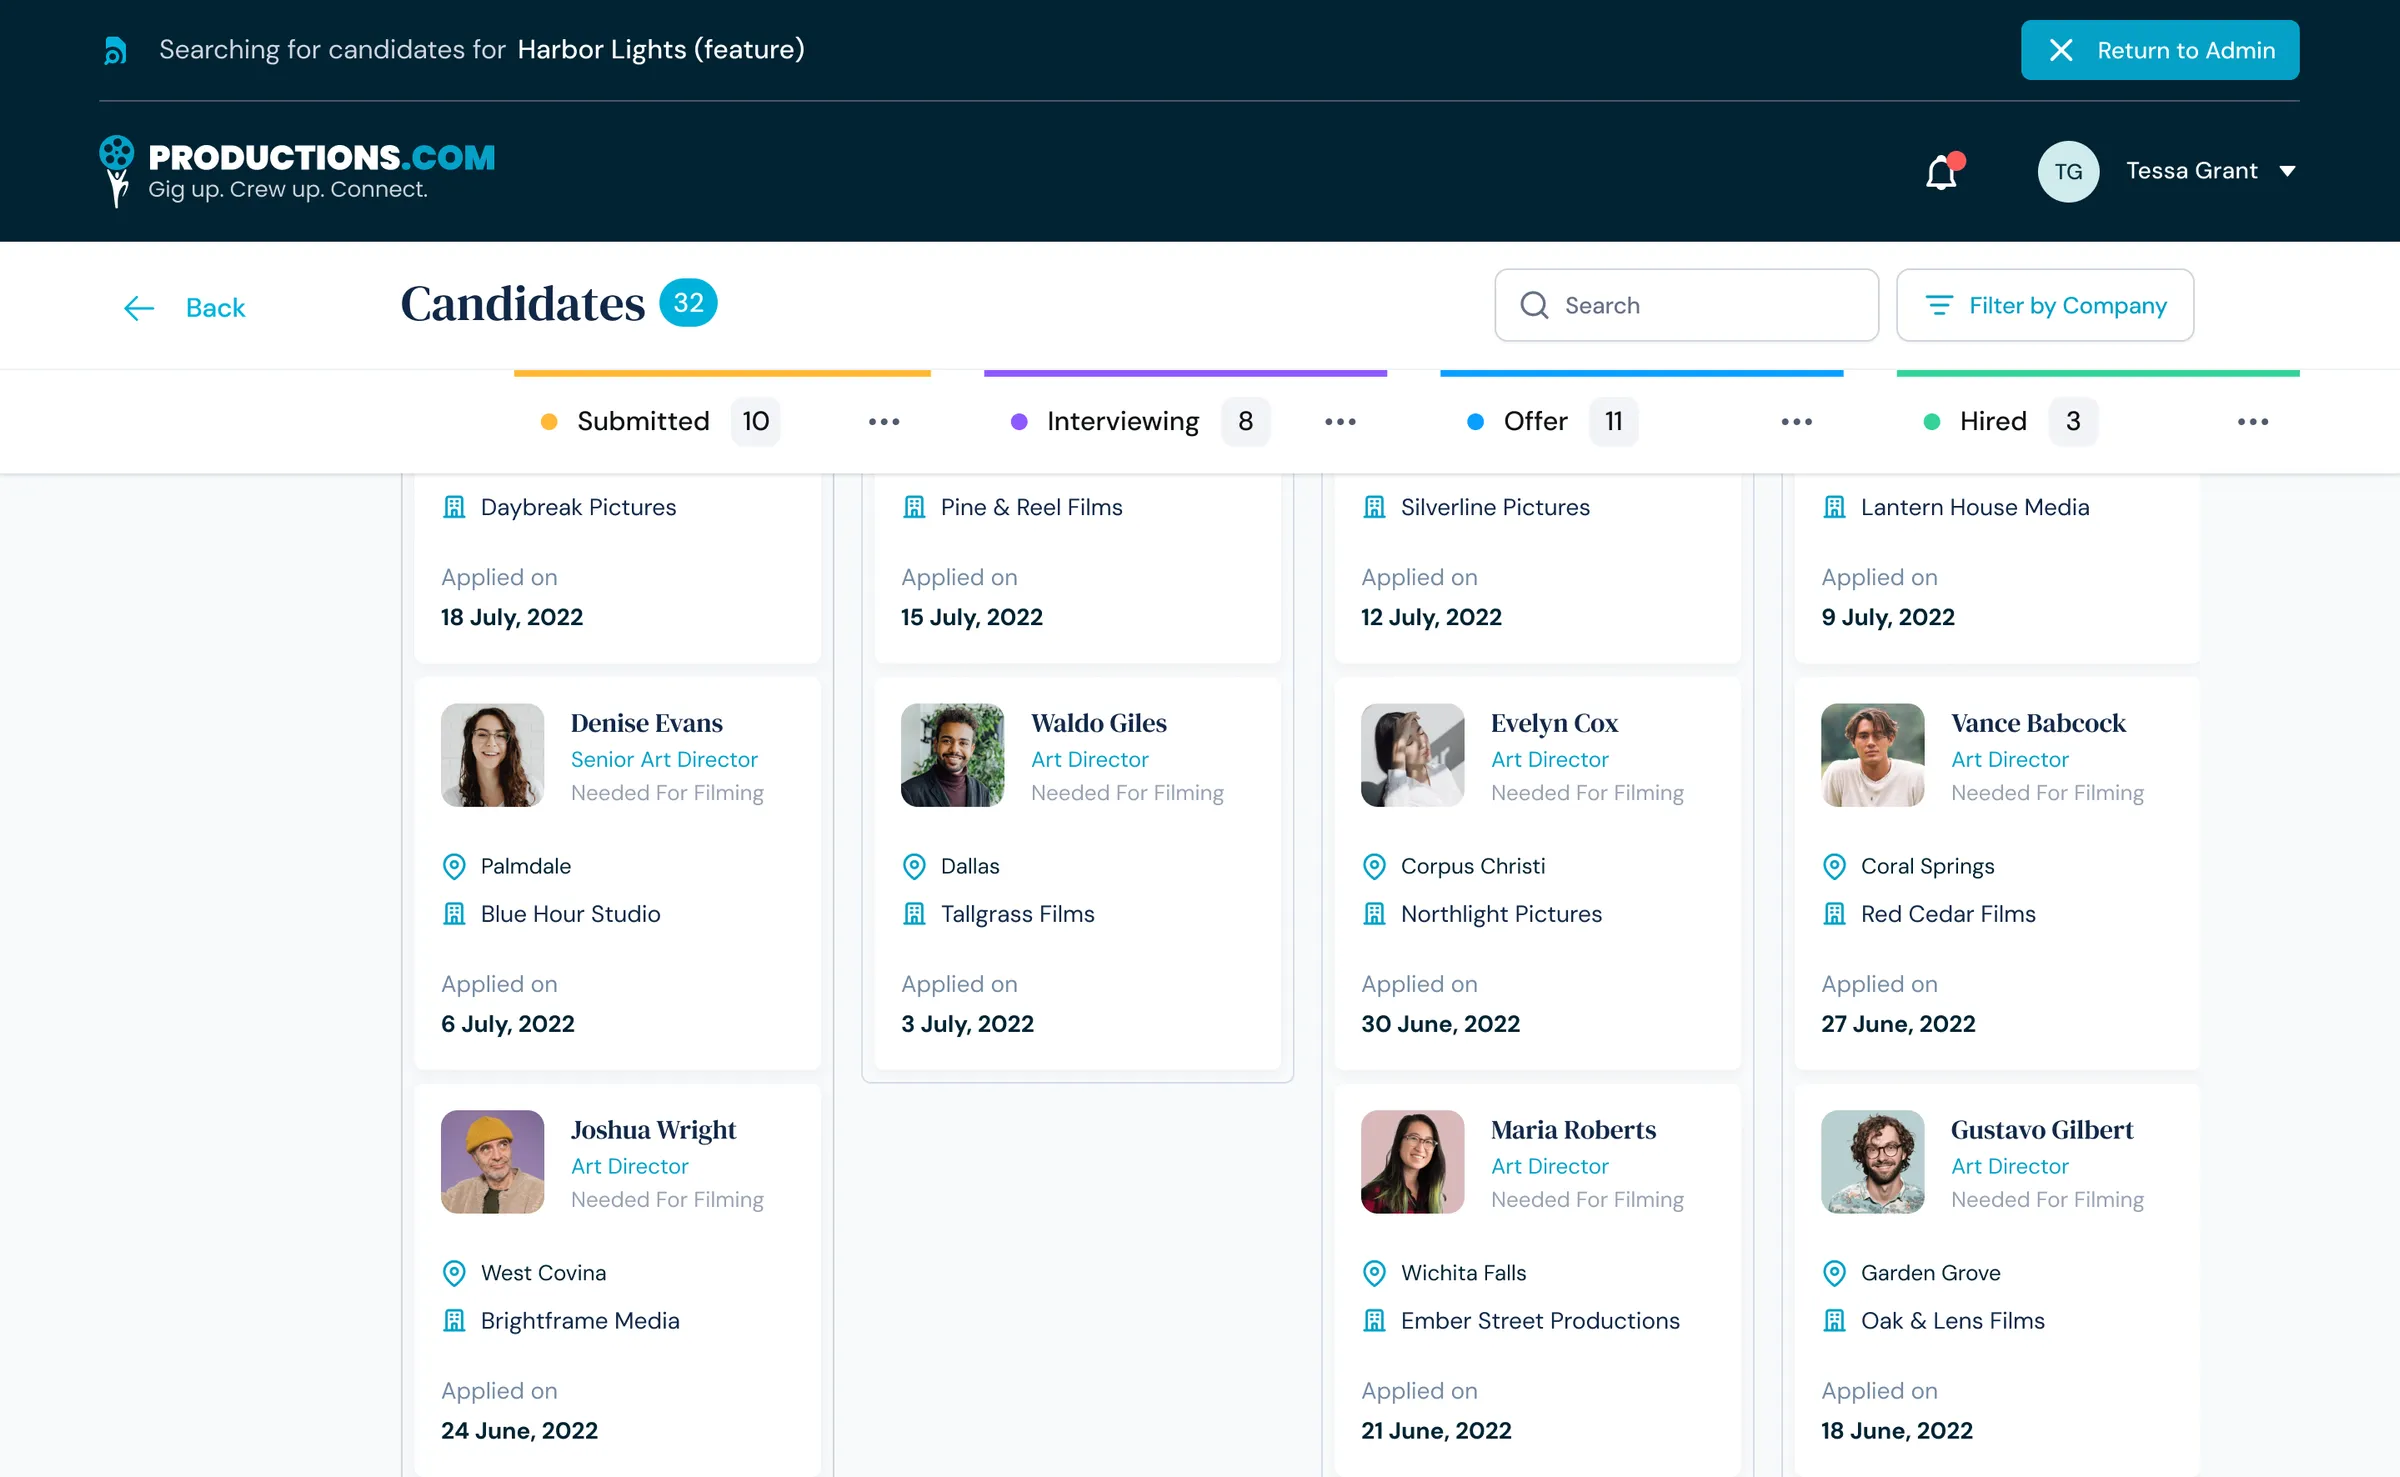The height and width of the screenshot is (1477, 2400).
Task: Open the notifications bell
Action: coord(1943,172)
